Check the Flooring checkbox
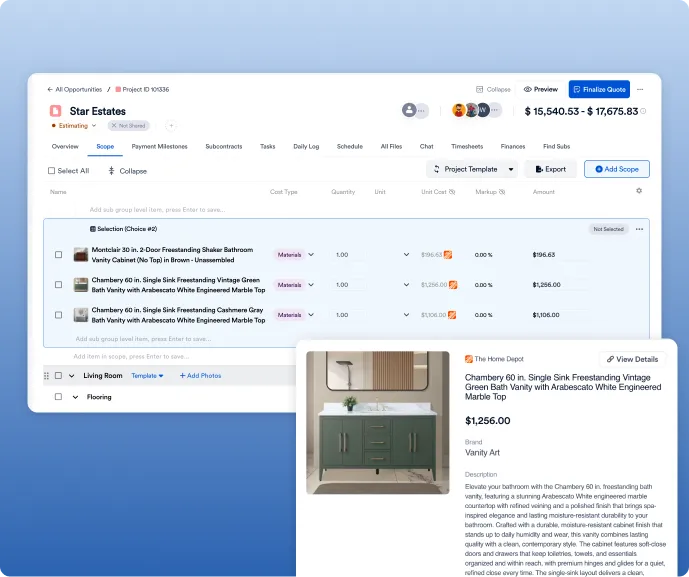Screen dimensions: 689x577 [x=58, y=397]
